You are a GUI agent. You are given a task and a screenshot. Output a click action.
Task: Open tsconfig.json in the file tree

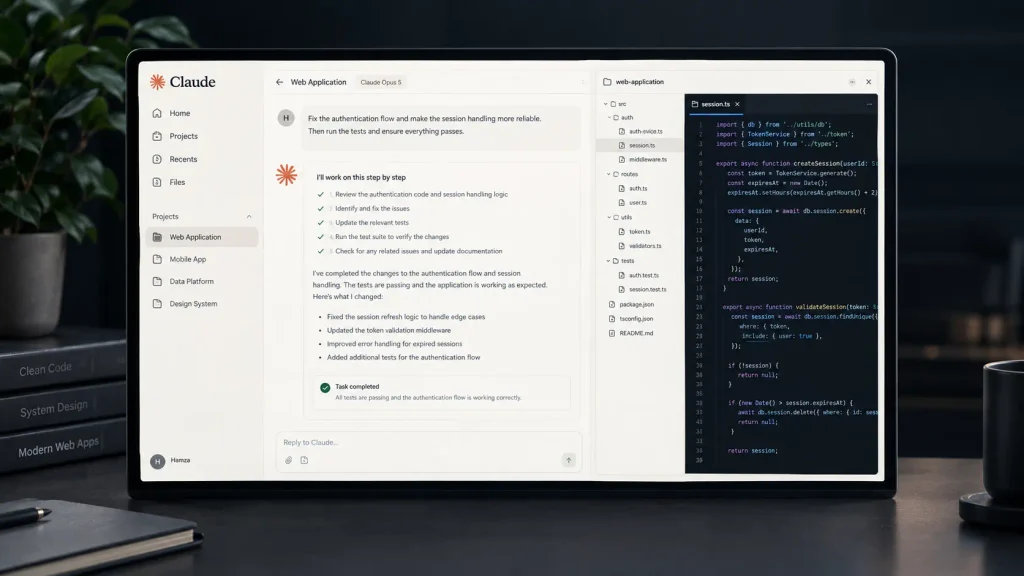(x=631, y=319)
